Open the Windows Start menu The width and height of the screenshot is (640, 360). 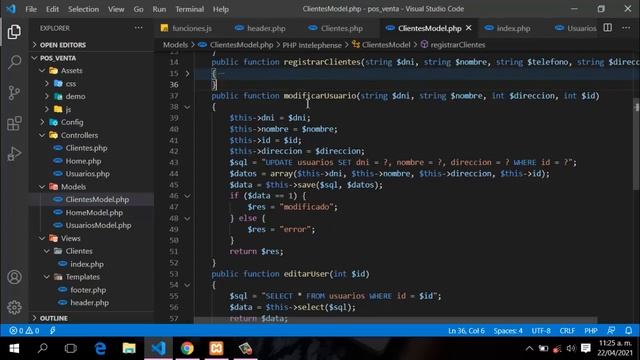(x=14, y=348)
